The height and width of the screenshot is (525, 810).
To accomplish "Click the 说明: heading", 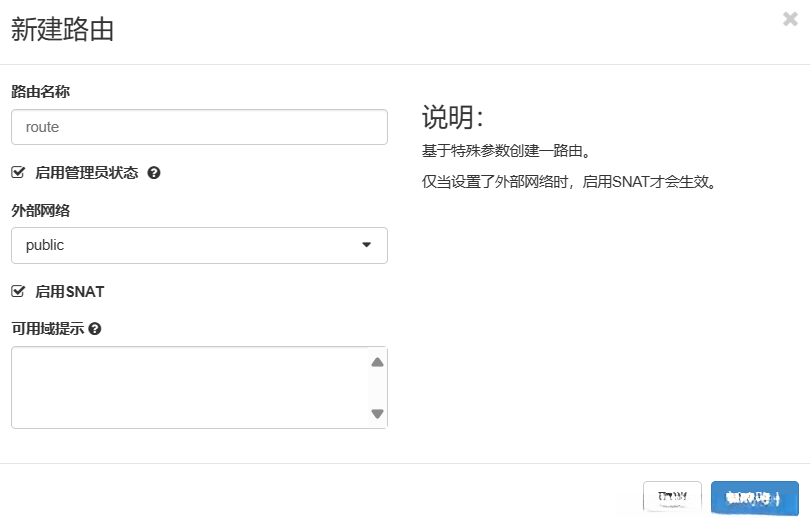I will [452, 117].
